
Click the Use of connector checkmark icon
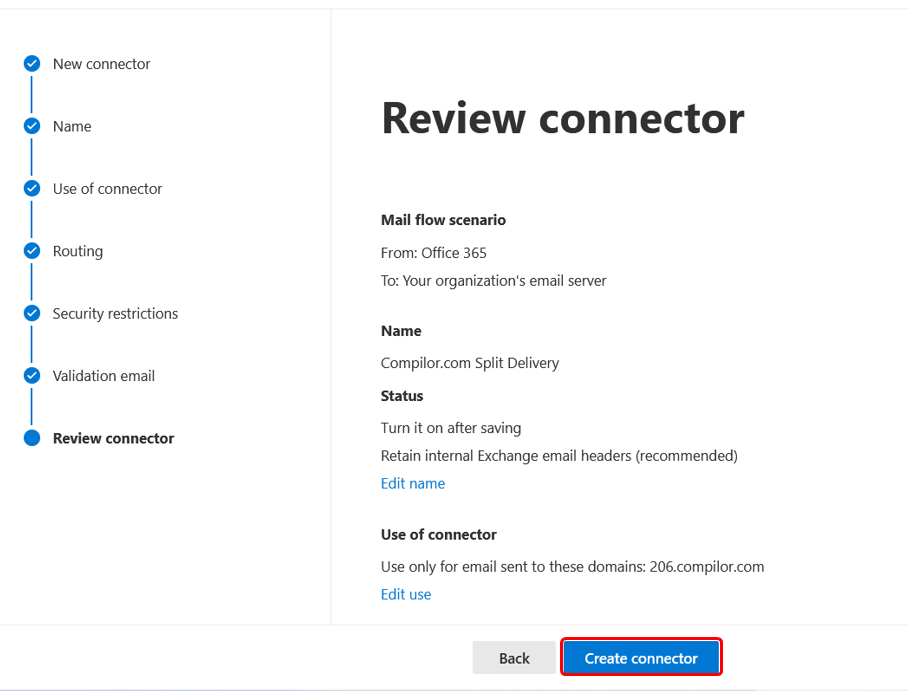coord(32,189)
